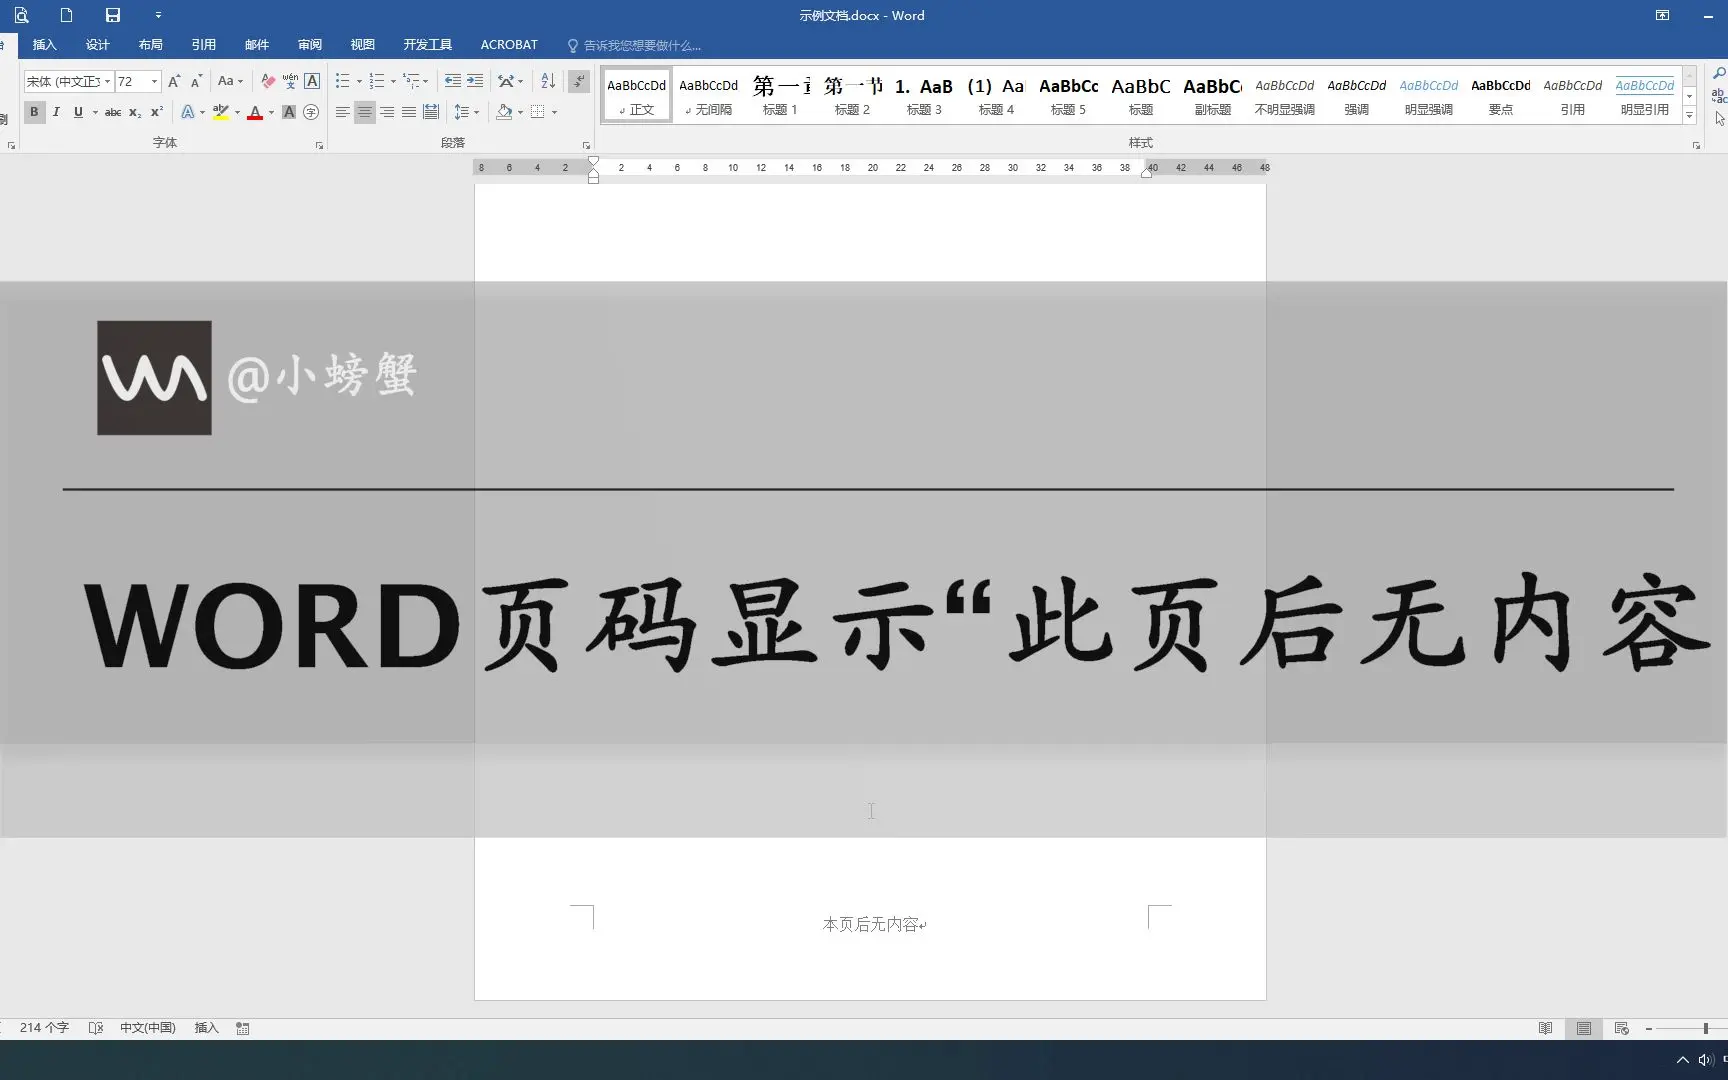Apply character border icon
The image size is (1728, 1080).
click(312, 81)
